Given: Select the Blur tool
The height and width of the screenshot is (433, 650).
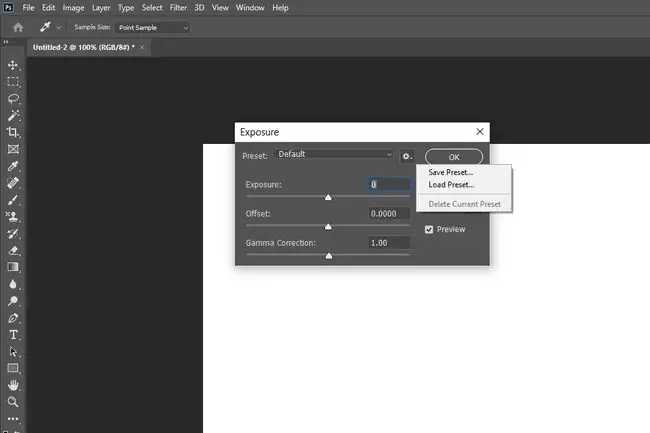Looking at the screenshot, I should coord(13,284).
